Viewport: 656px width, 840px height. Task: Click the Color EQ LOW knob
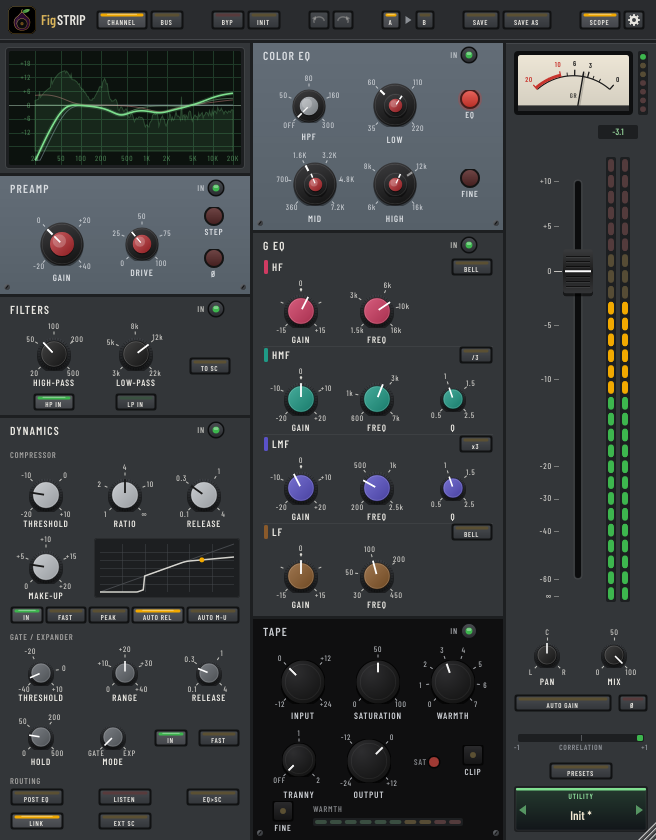pos(395,105)
